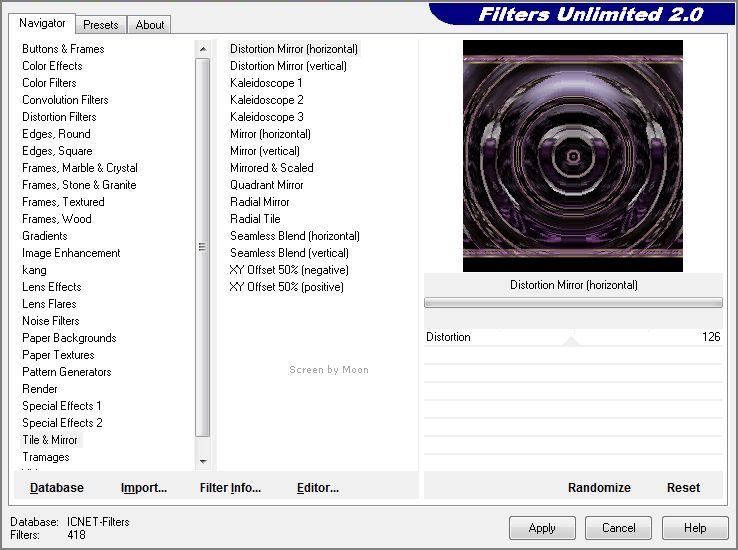Launch the filter Editor...
The width and height of the screenshot is (738, 550).
(318, 488)
